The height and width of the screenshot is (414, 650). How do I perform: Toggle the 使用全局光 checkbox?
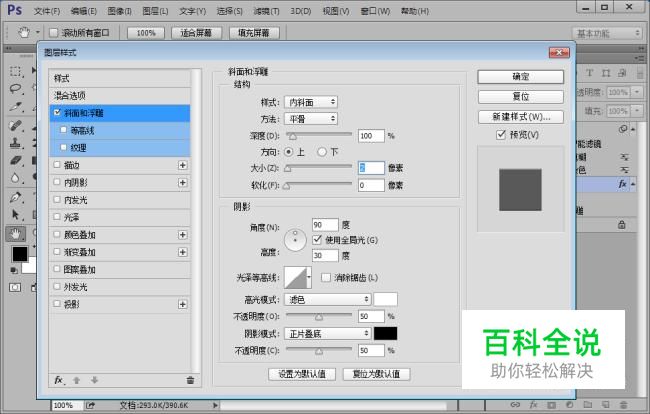pyautogui.click(x=317, y=240)
